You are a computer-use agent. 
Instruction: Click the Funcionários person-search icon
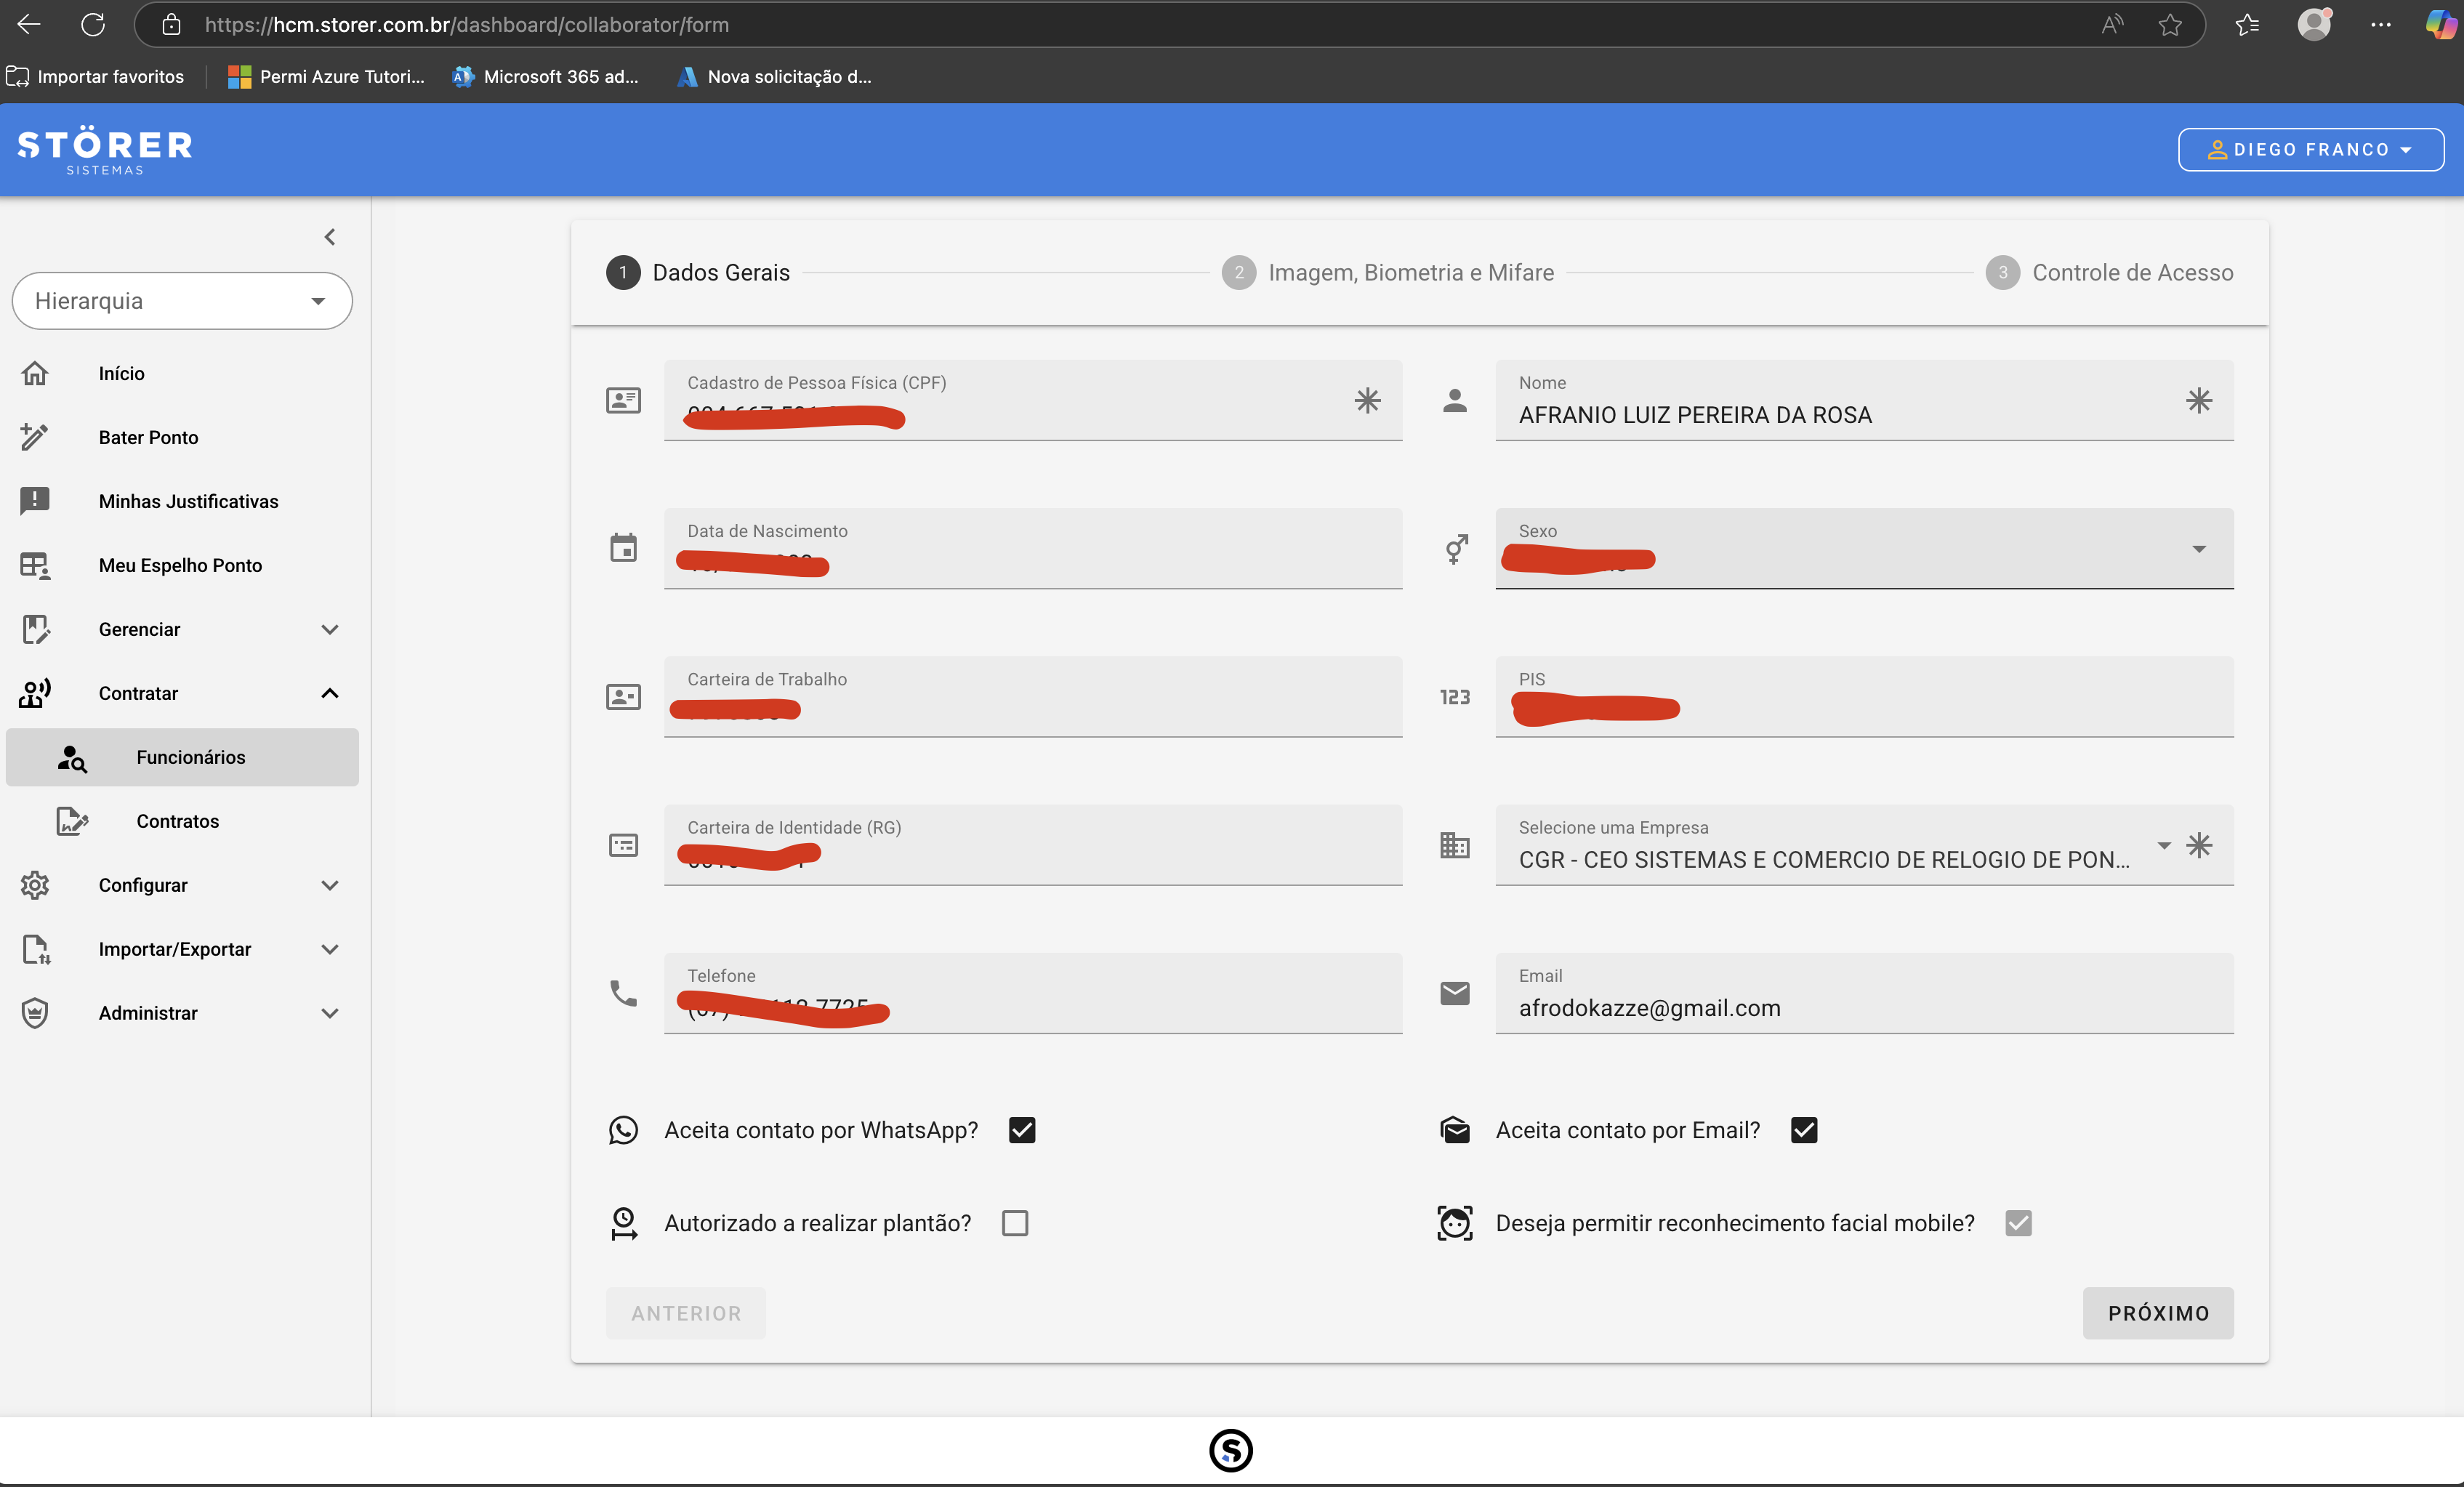pyautogui.click(x=72, y=758)
